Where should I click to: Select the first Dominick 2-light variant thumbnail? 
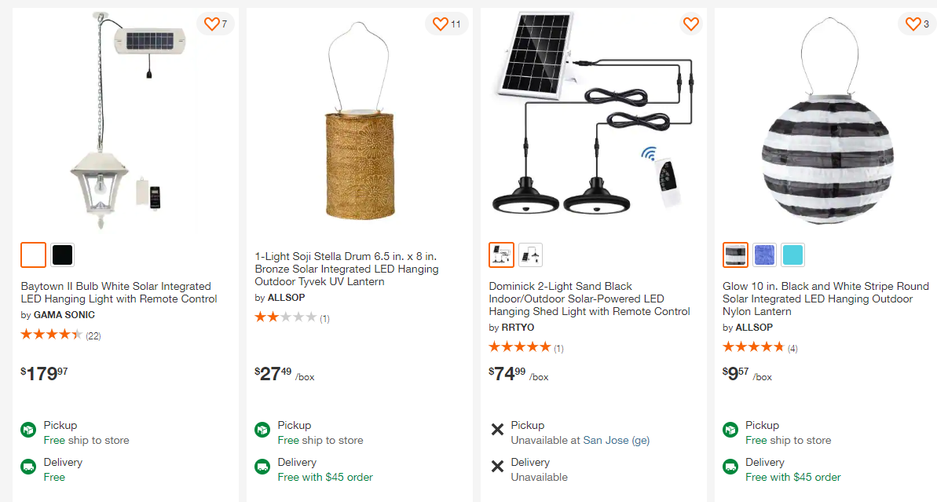pos(501,255)
